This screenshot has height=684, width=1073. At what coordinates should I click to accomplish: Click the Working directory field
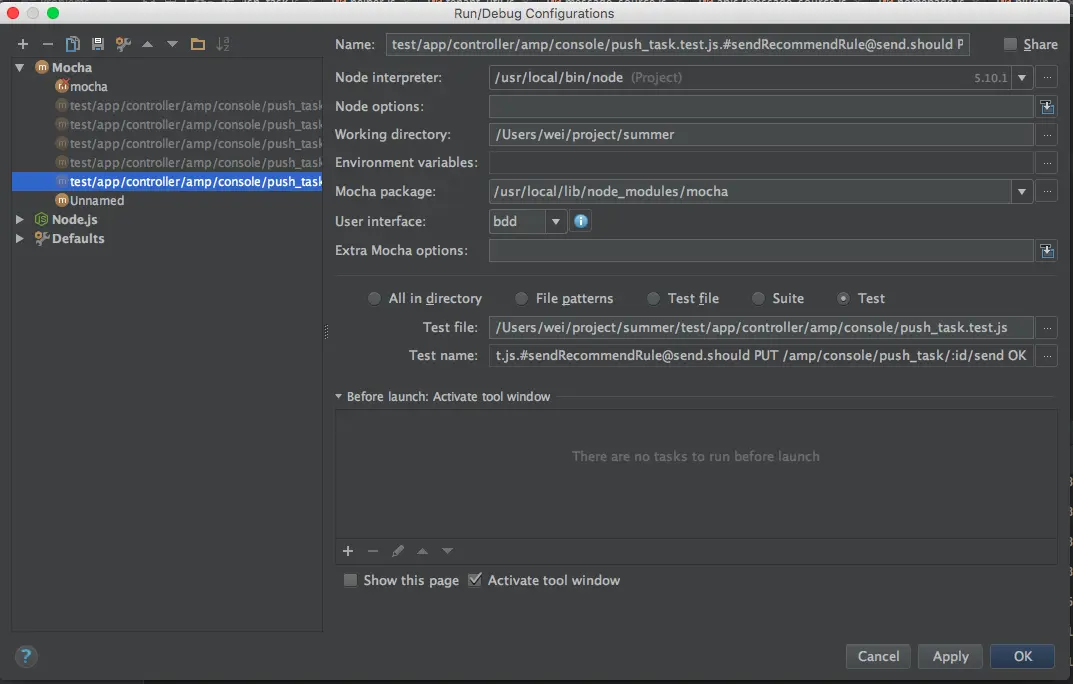tap(761, 135)
